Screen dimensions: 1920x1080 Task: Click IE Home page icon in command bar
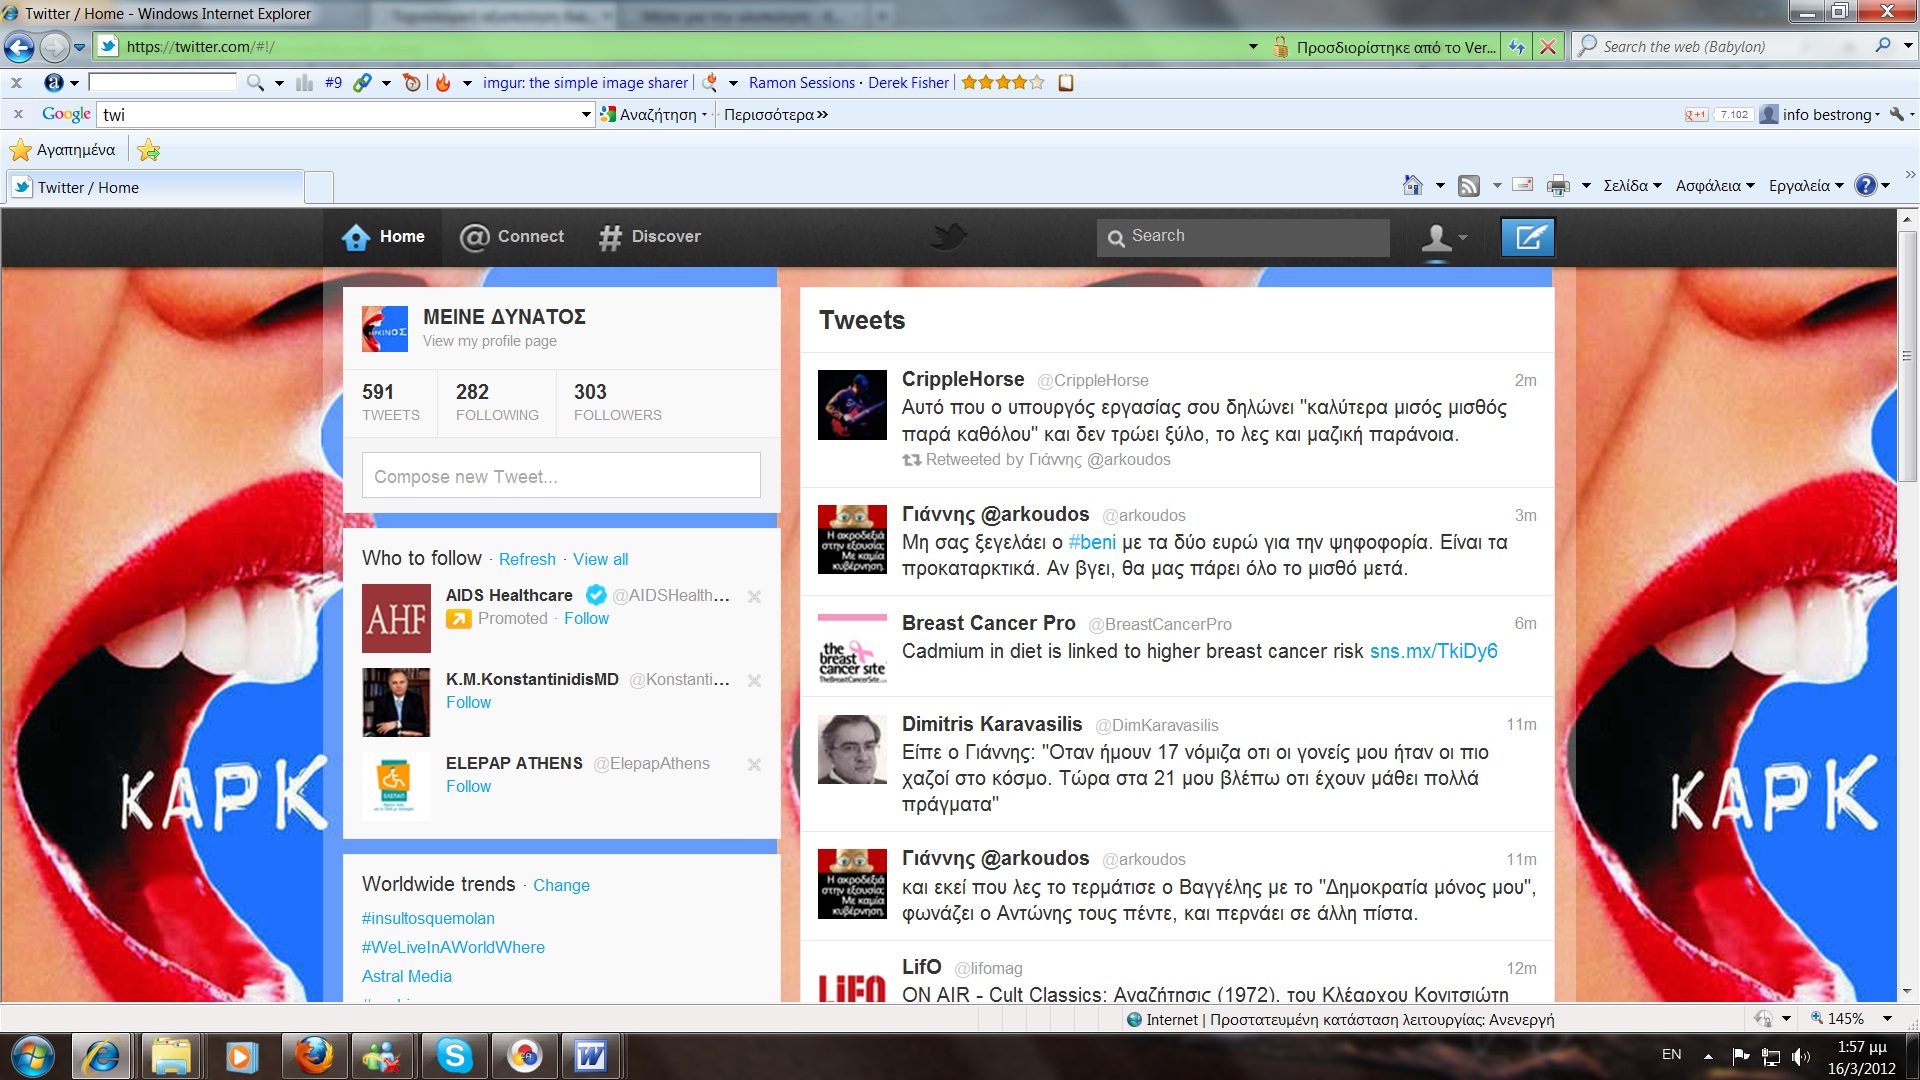[x=1413, y=185]
